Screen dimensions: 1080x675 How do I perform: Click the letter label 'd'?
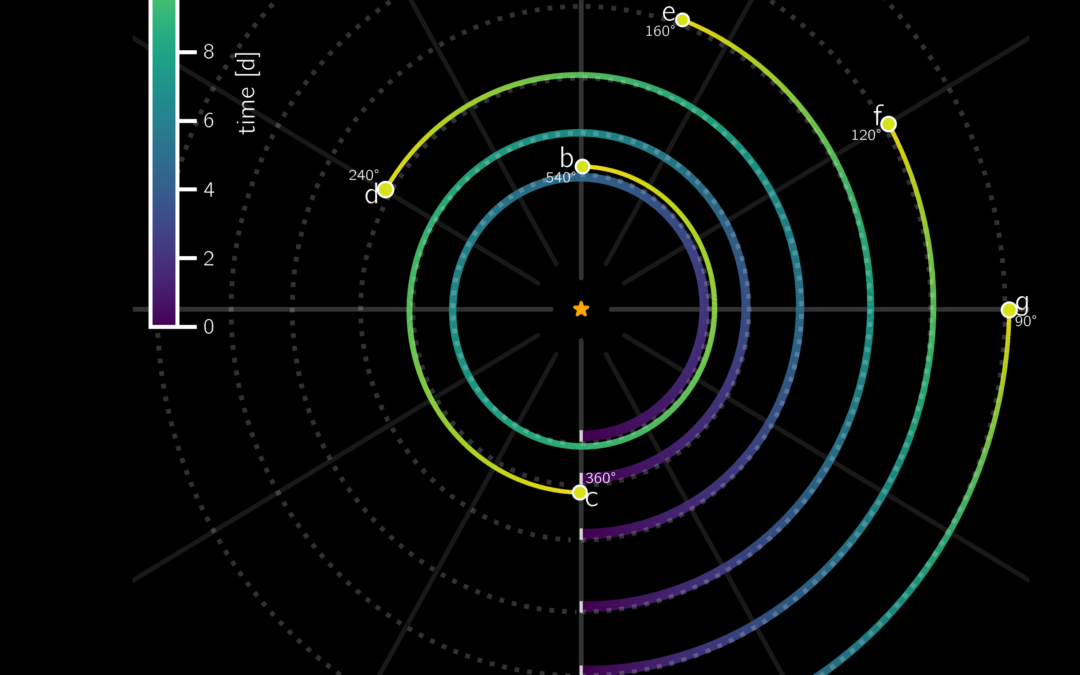pos(371,195)
